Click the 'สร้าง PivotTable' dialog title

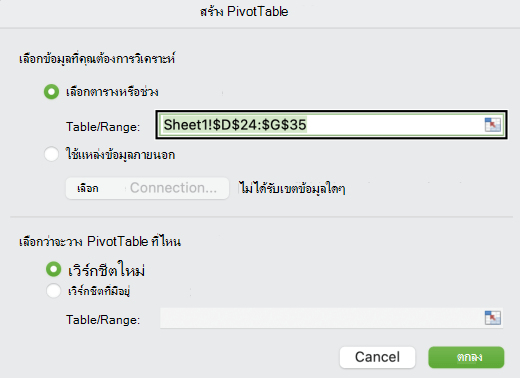click(244, 12)
